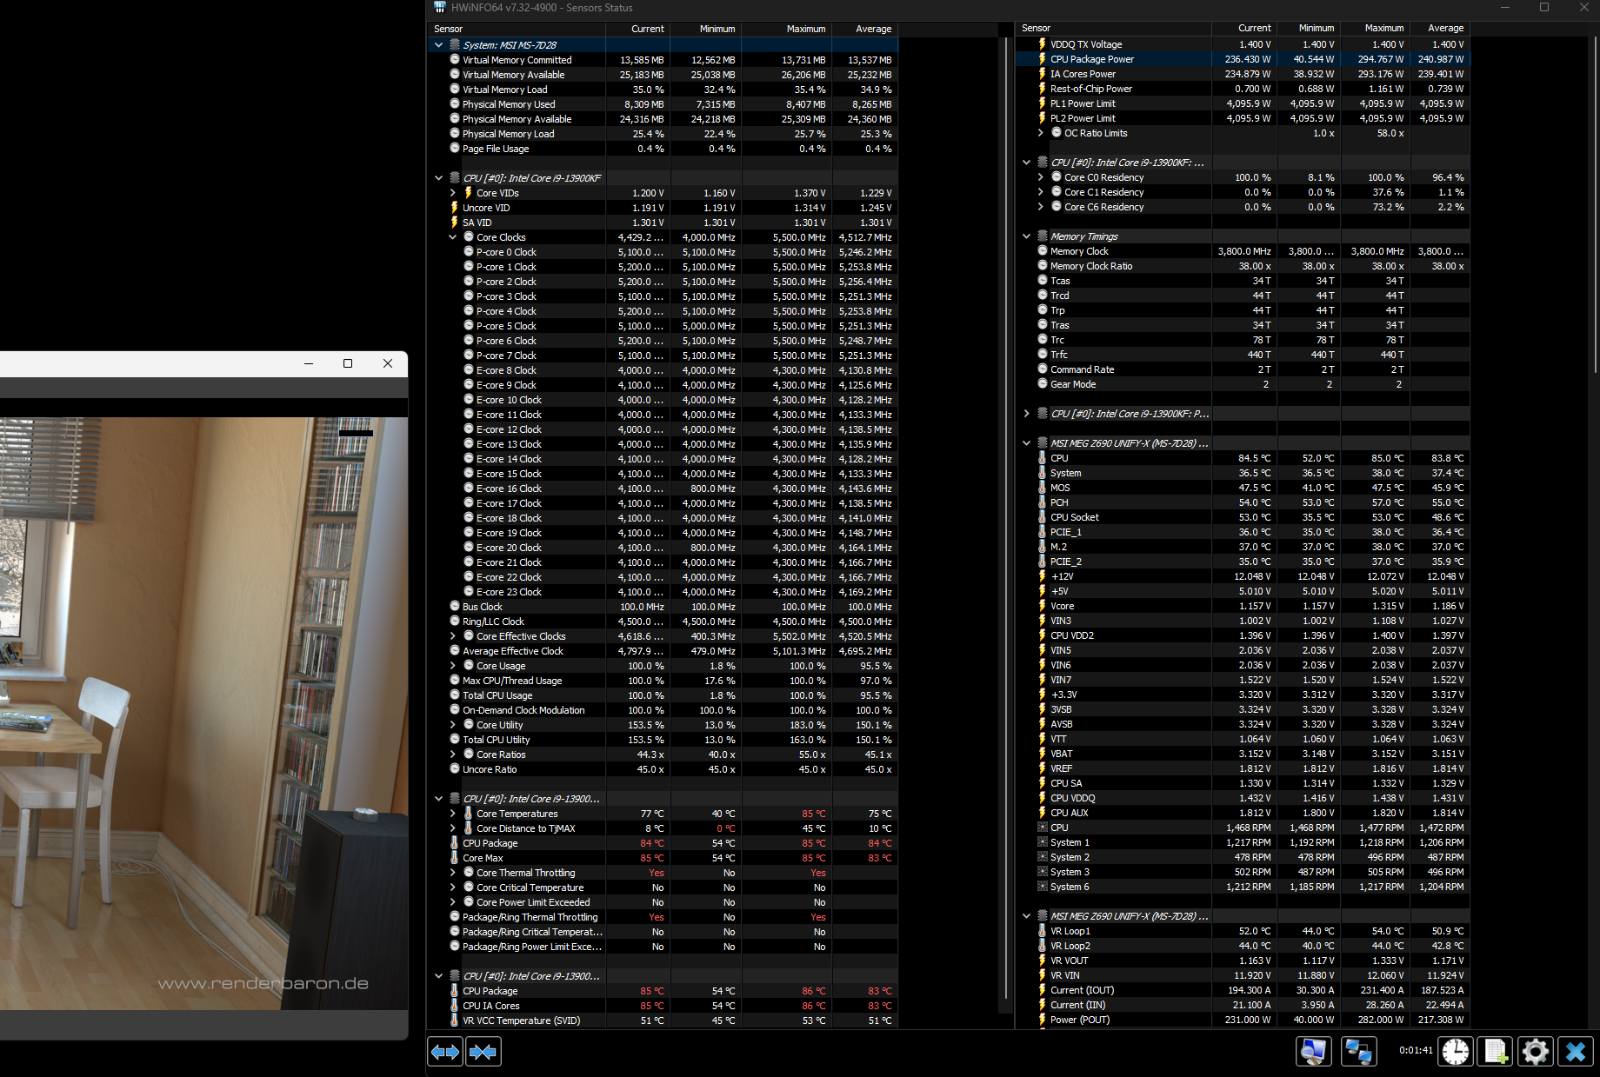This screenshot has width=1600, height=1077.
Task: Expand OC Ratio Limits
Action: (x=1041, y=133)
